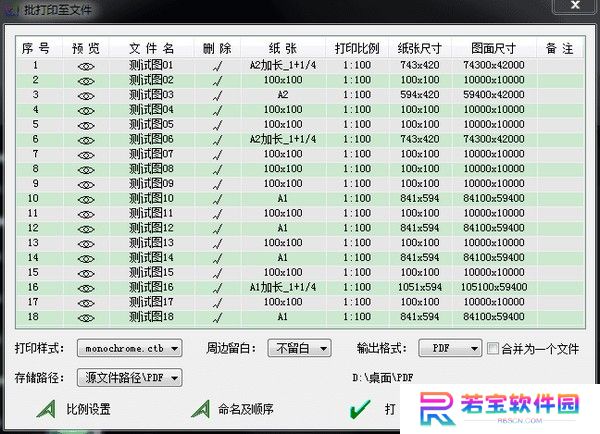This screenshot has height=434, width=600.
Task: Click delete mark for 测试图06 row
Action: pyautogui.click(x=217, y=140)
